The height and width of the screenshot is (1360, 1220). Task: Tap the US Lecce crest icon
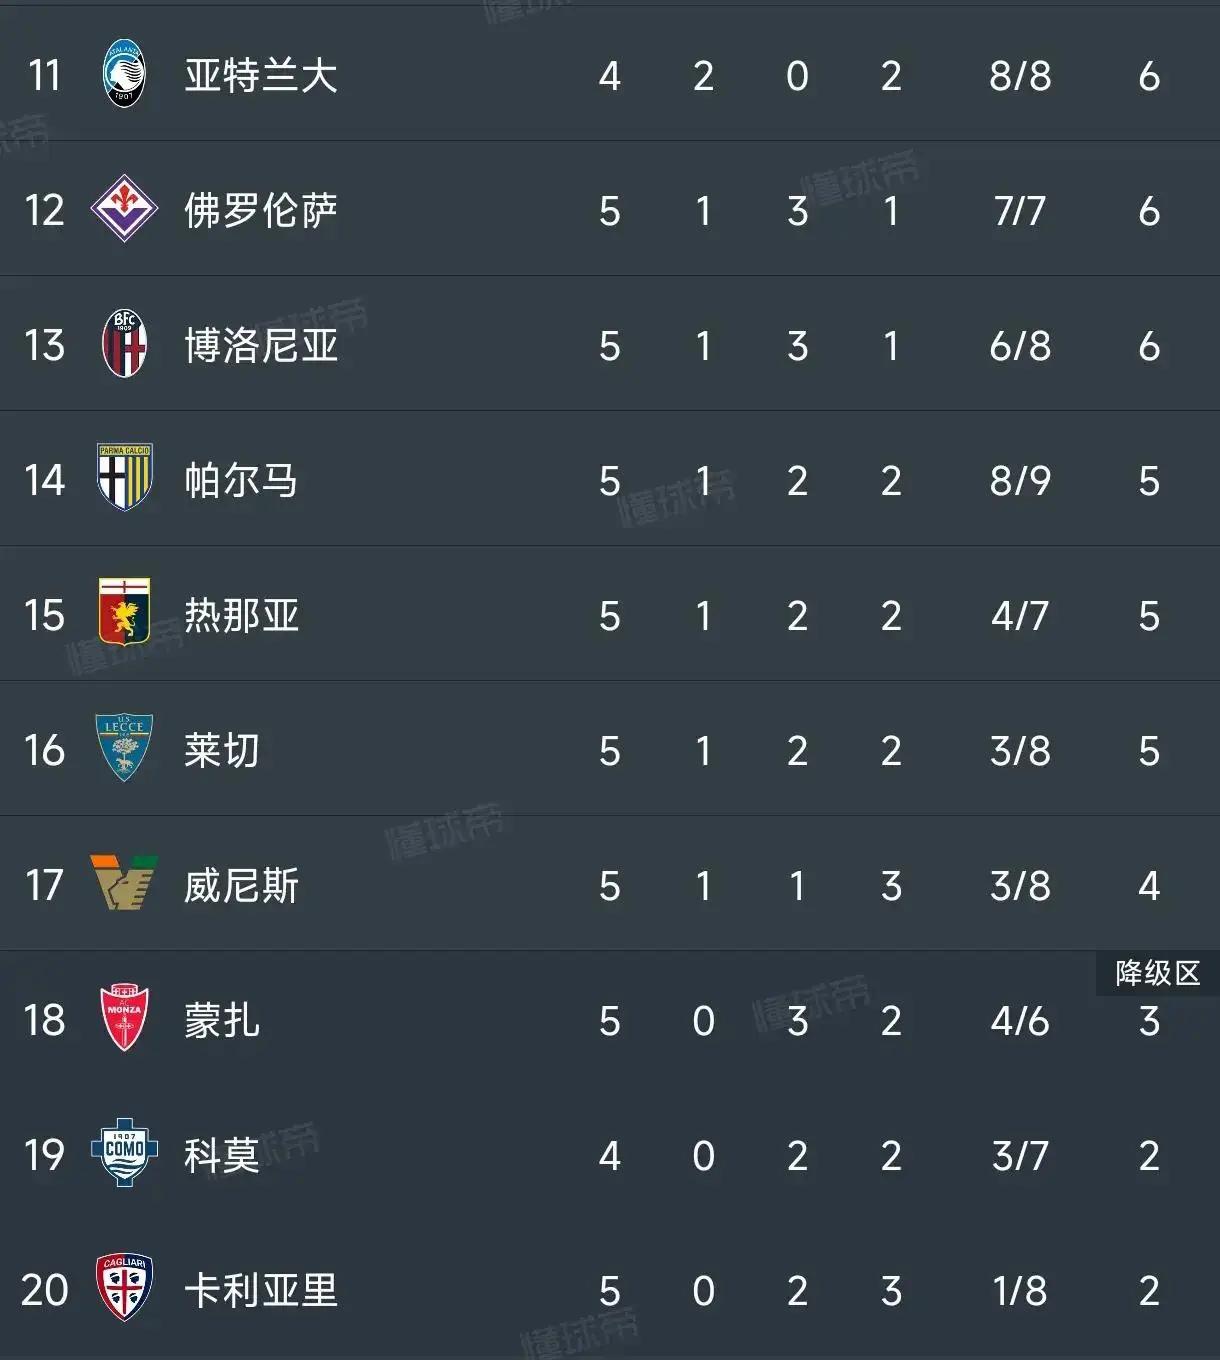pyautogui.click(x=124, y=748)
